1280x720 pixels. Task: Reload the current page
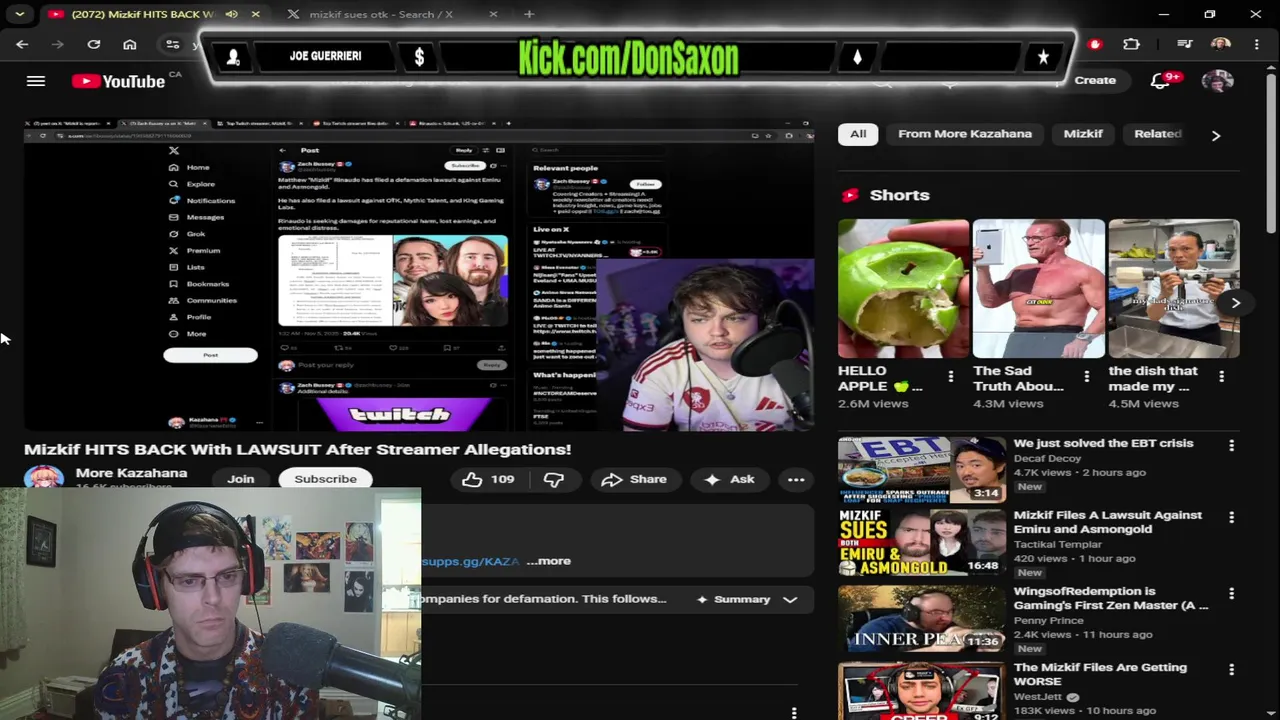(x=94, y=44)
